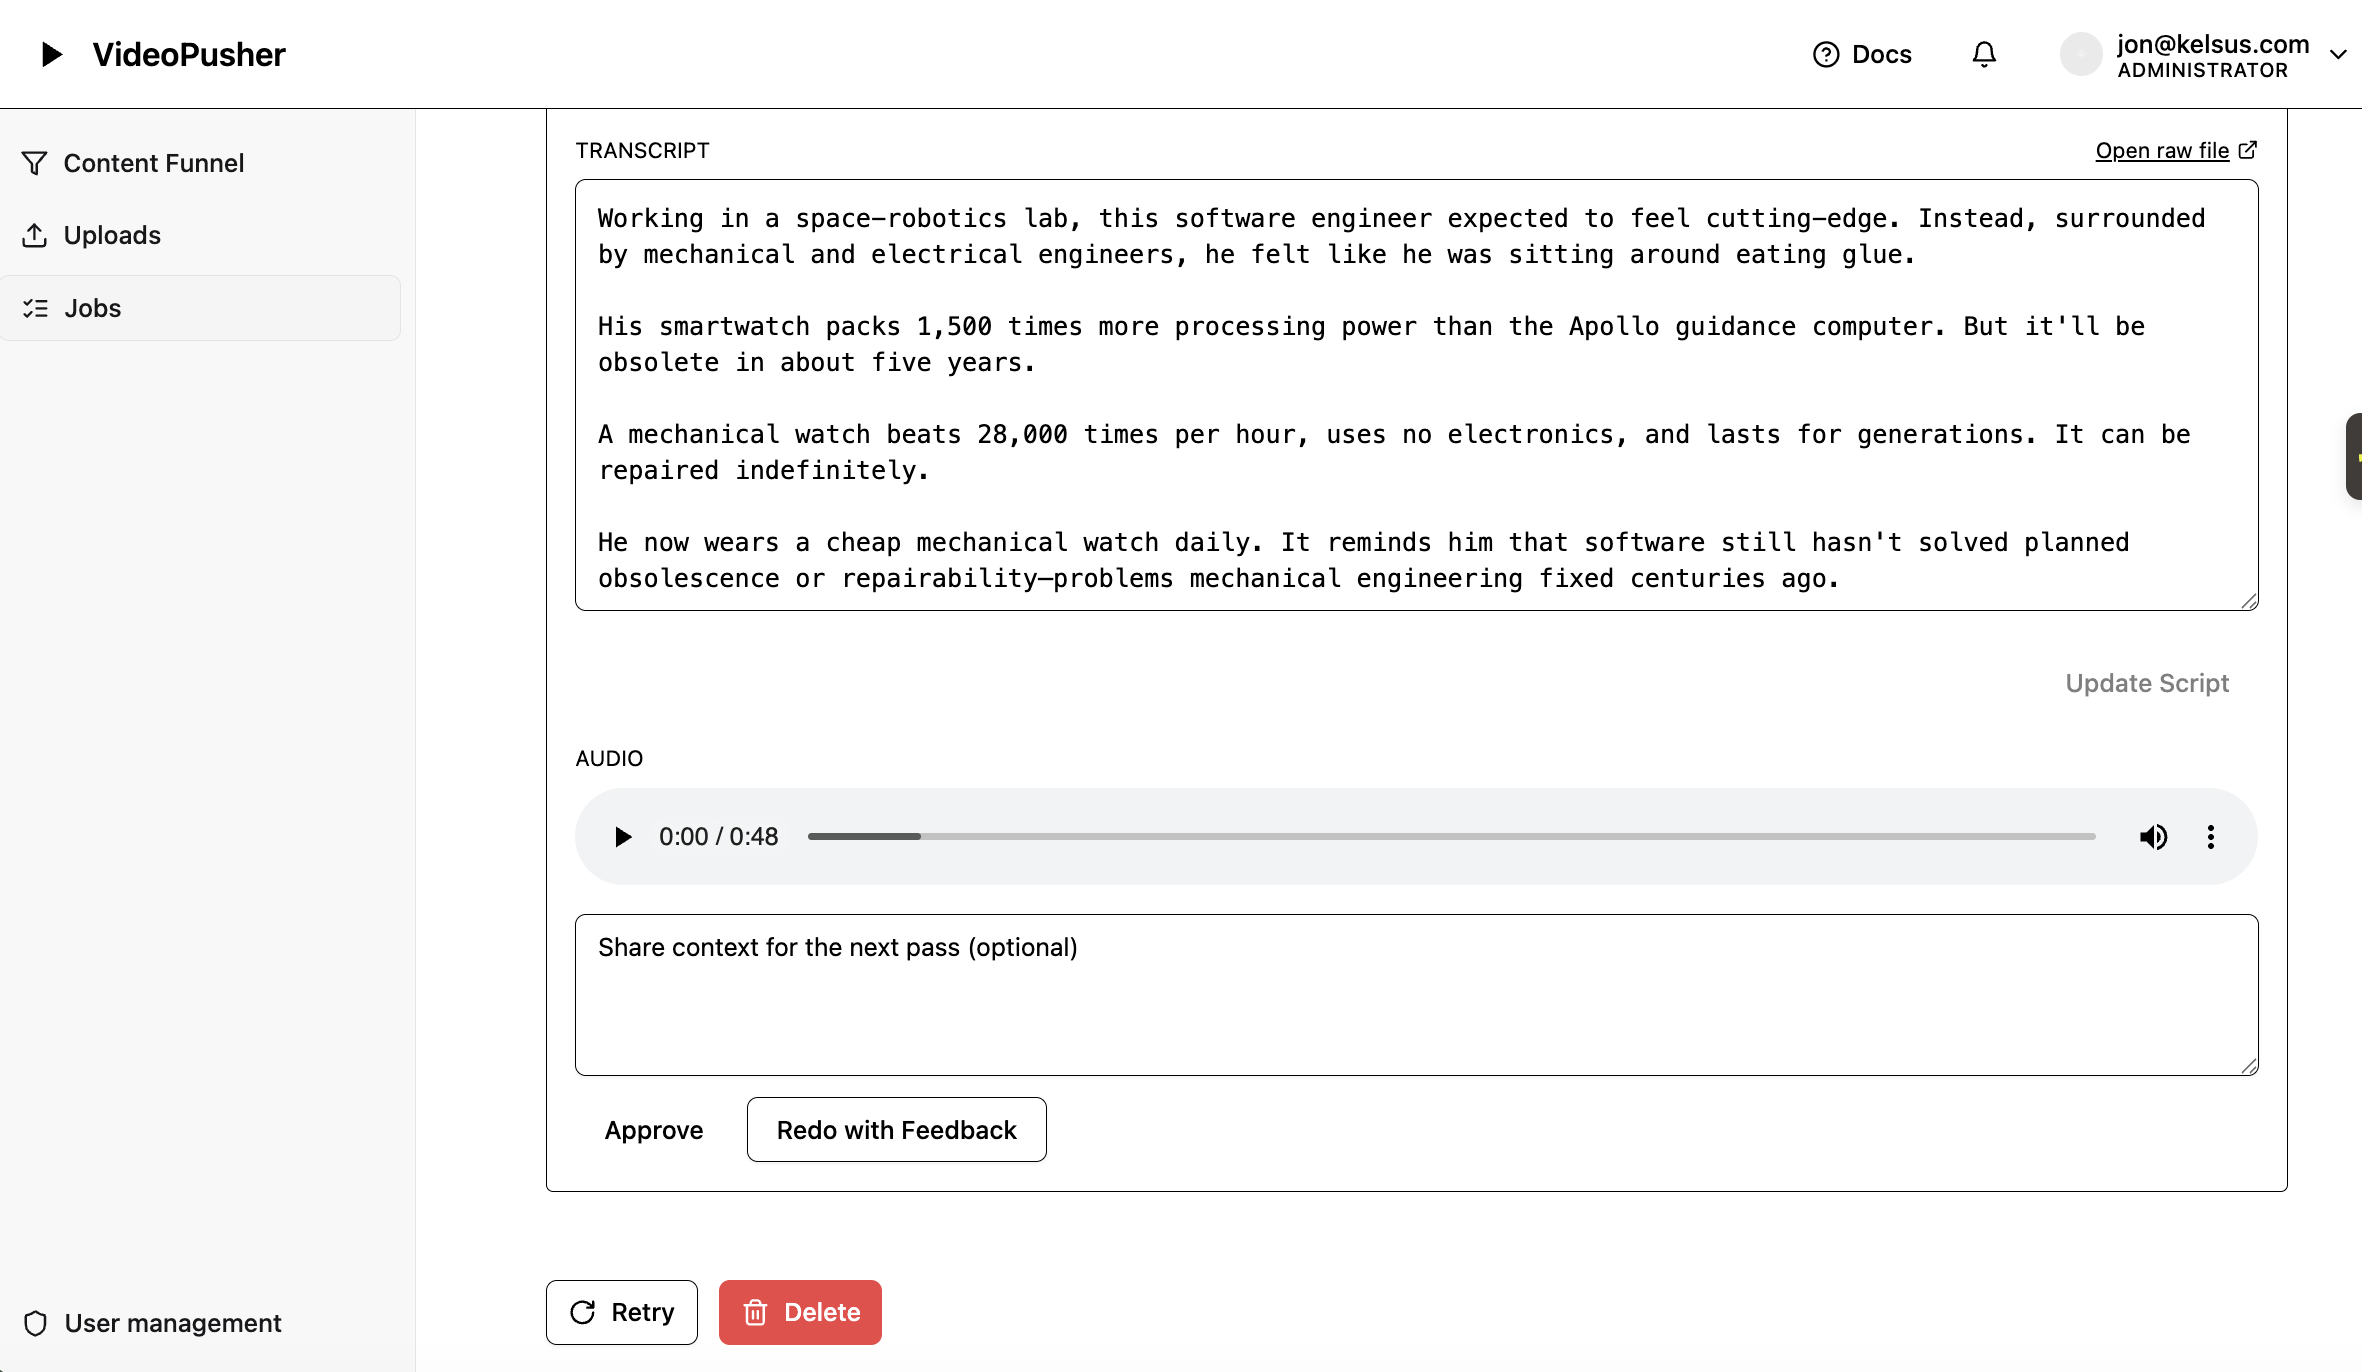
Task: Mute the audio with the volume icon
Action: [x=2155, y=837]
